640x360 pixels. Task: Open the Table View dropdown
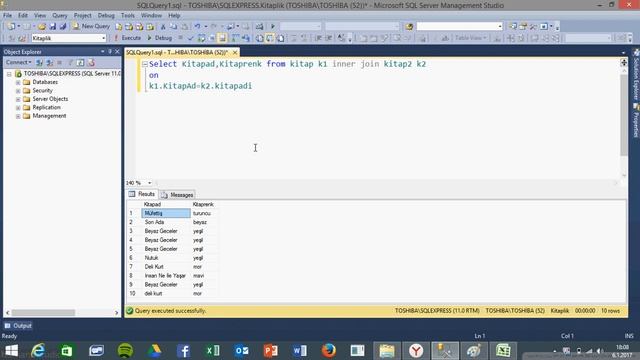(x=471, y=38)
